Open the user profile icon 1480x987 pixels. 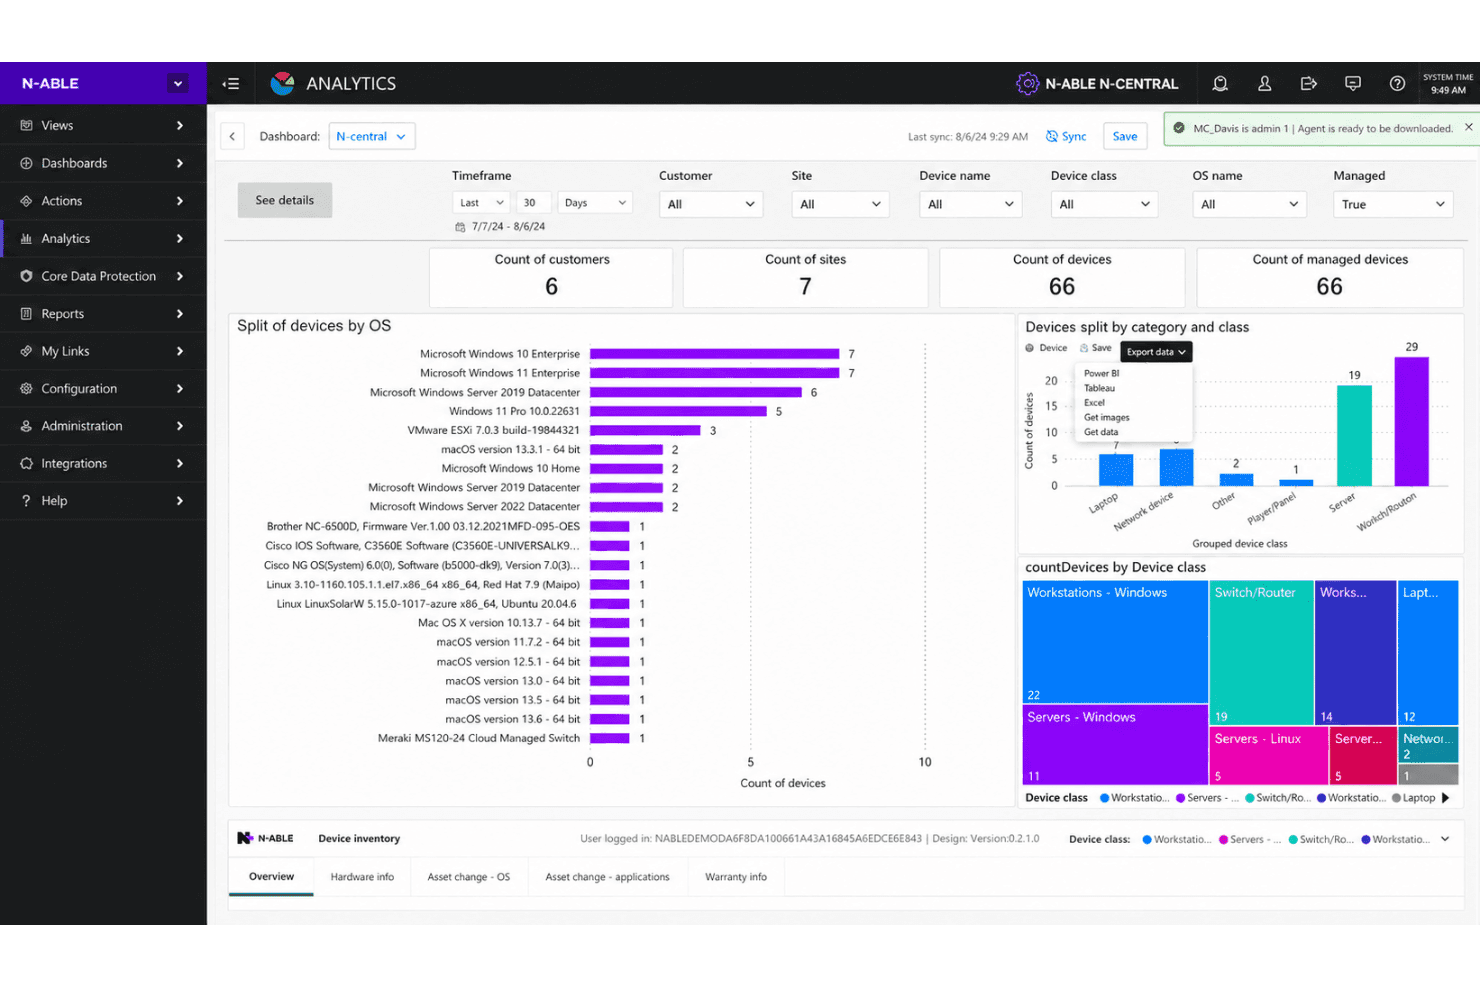[x=1264, y=84]
